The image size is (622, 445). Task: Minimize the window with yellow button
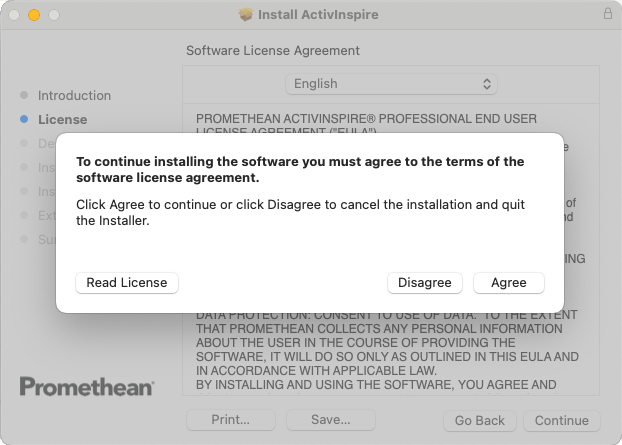(34, 15)
